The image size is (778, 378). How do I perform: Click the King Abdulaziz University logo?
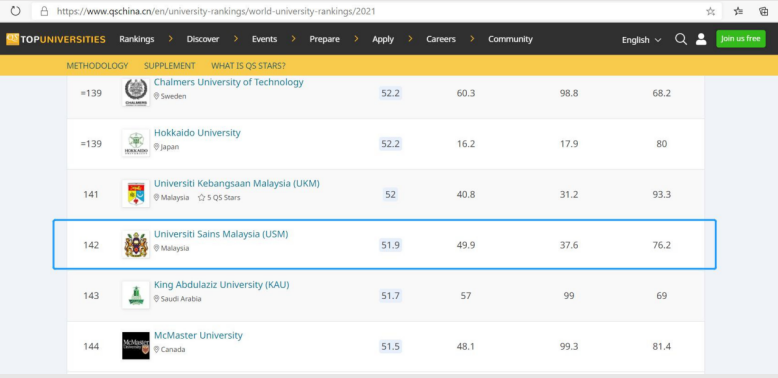(x=135, y=295)
